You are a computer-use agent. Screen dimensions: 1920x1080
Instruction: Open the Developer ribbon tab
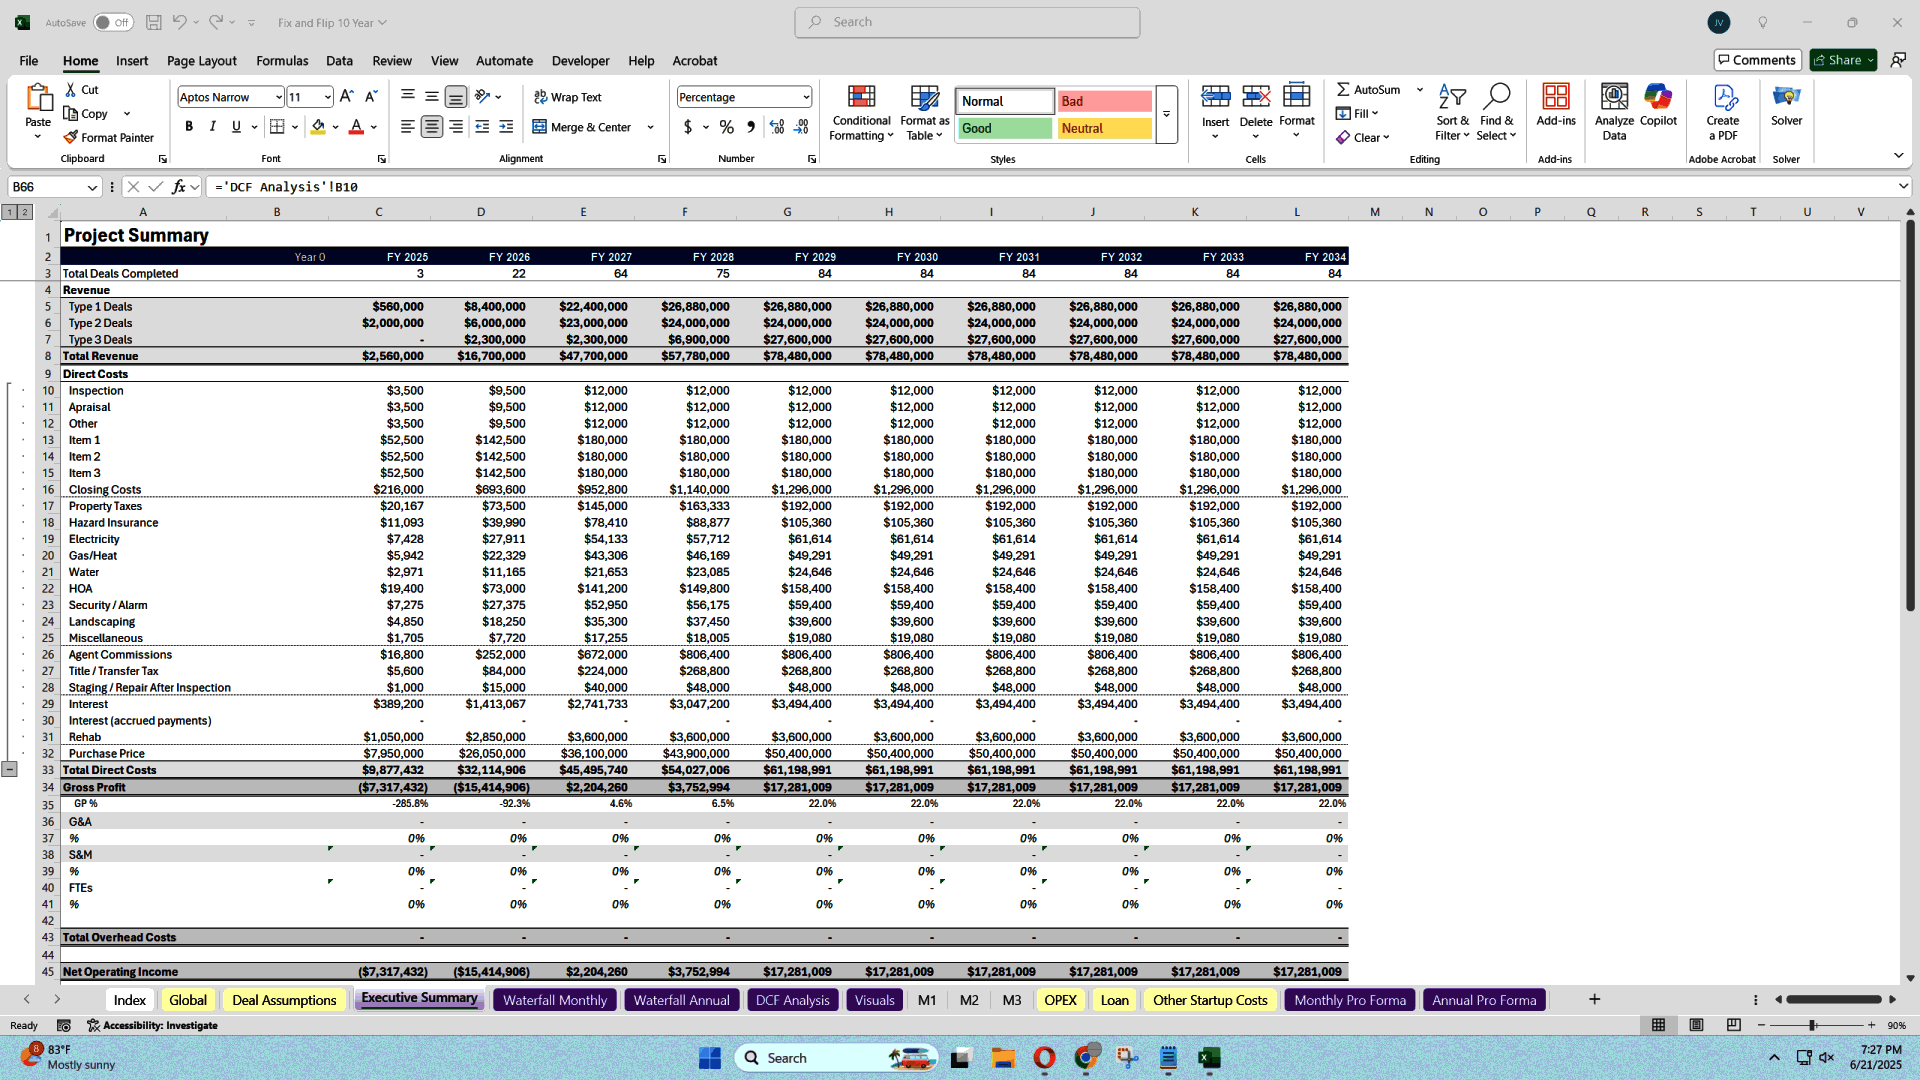point(580,61)
